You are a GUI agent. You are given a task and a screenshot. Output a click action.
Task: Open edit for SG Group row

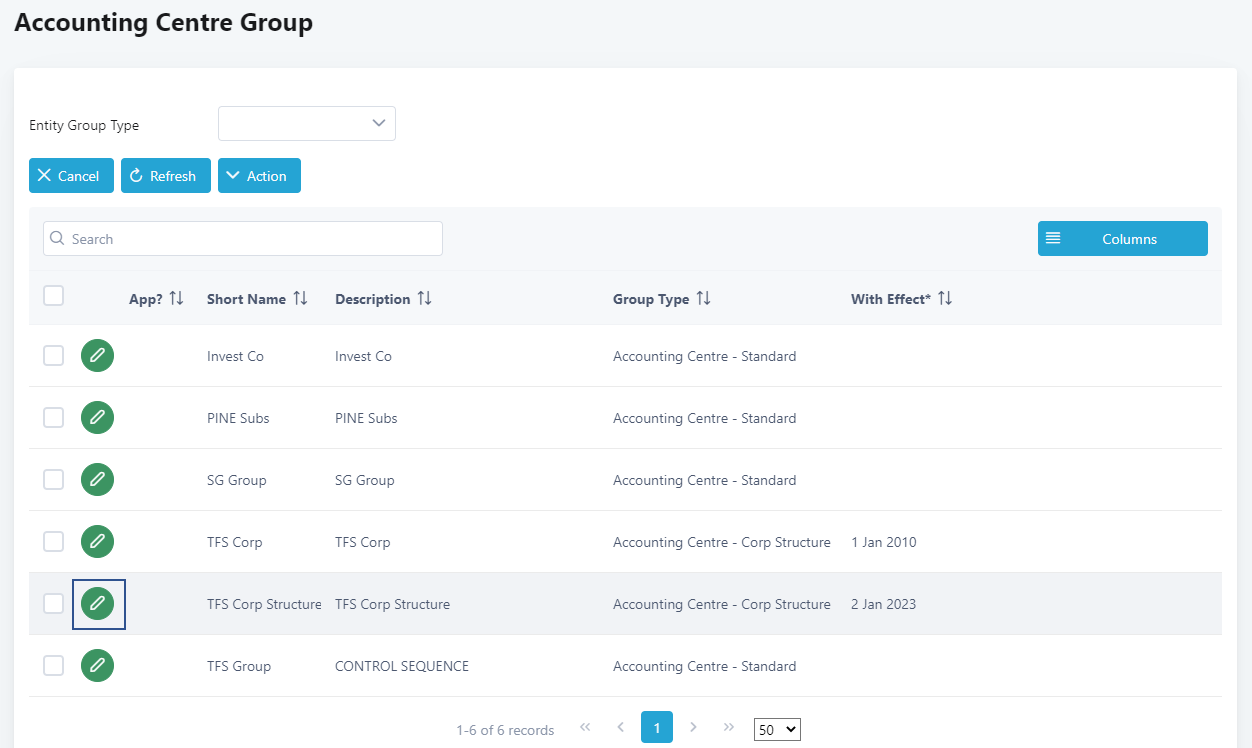(x=97, y=480)
